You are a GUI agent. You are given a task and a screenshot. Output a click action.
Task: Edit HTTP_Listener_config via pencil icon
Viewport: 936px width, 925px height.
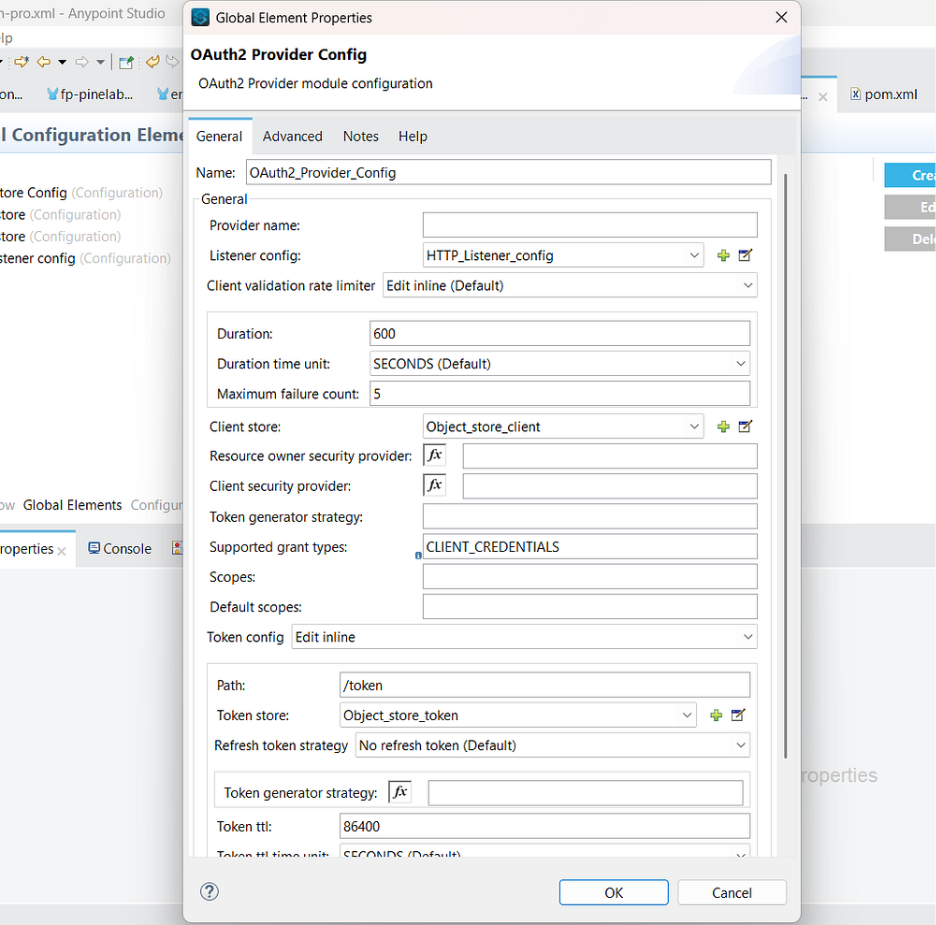(744, 255)
